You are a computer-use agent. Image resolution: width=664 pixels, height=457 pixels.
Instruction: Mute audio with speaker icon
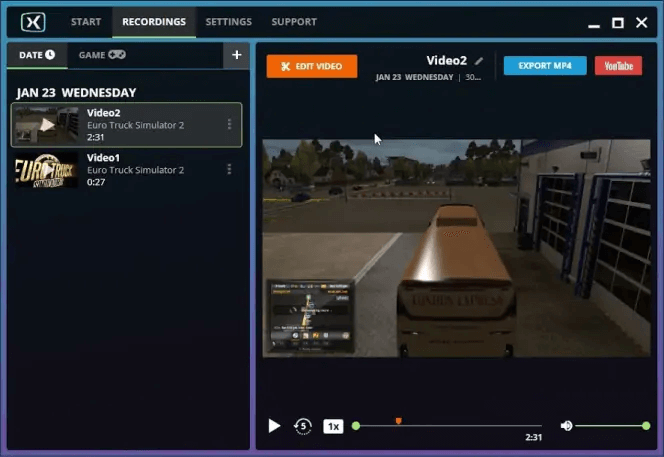[x=566, y=426]
